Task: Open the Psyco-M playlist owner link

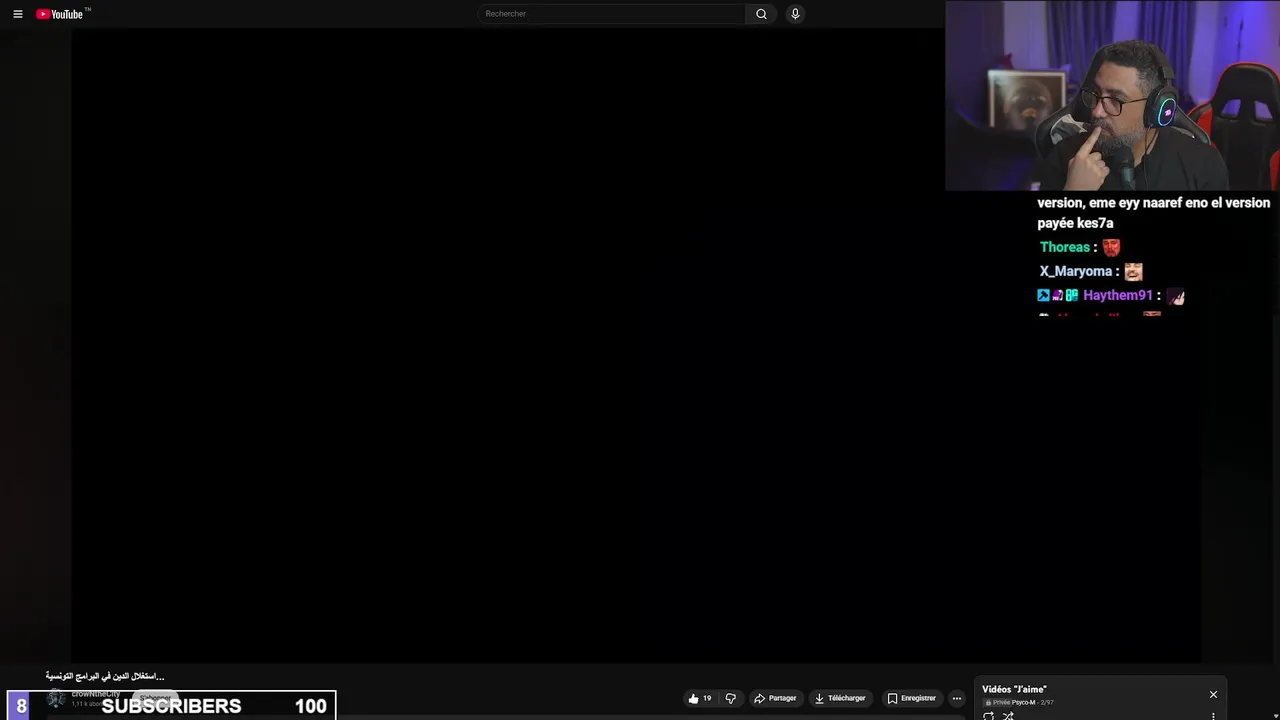Action: point(1023,702)
